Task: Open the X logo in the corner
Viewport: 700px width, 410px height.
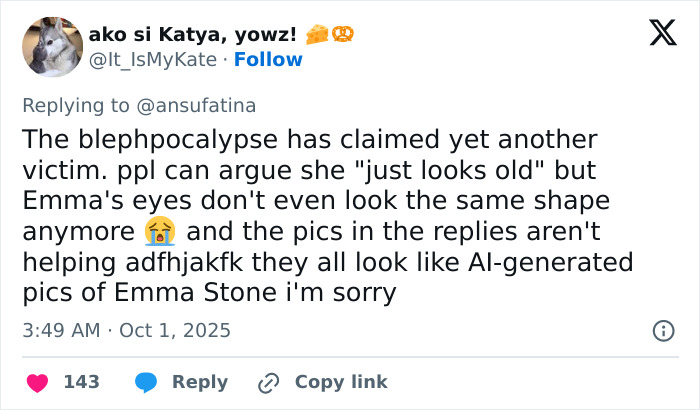Action: (x=656, y=36)
